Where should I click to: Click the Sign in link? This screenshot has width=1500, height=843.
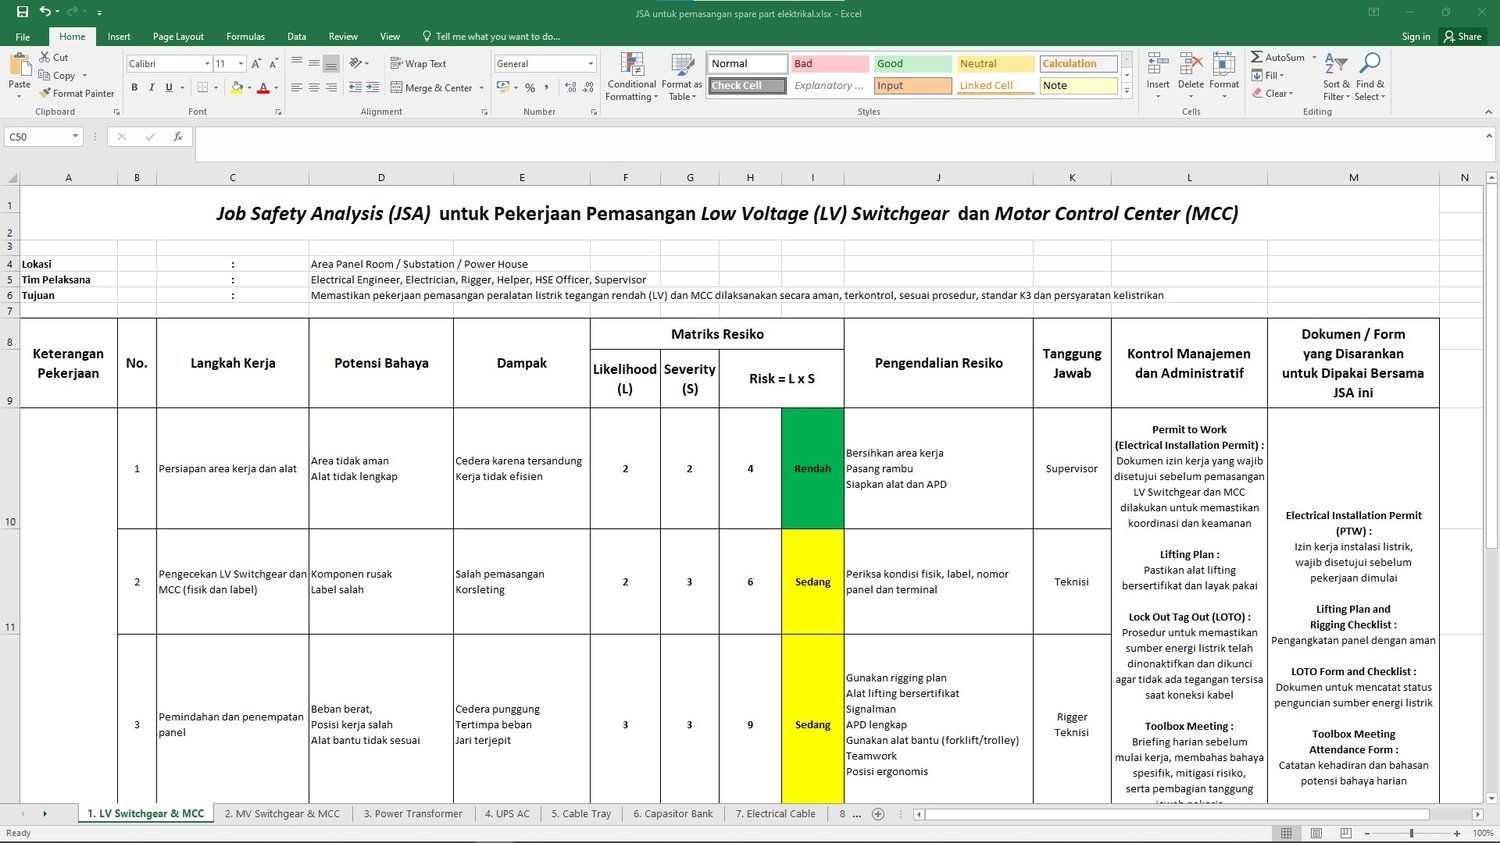coord(1415,36)
